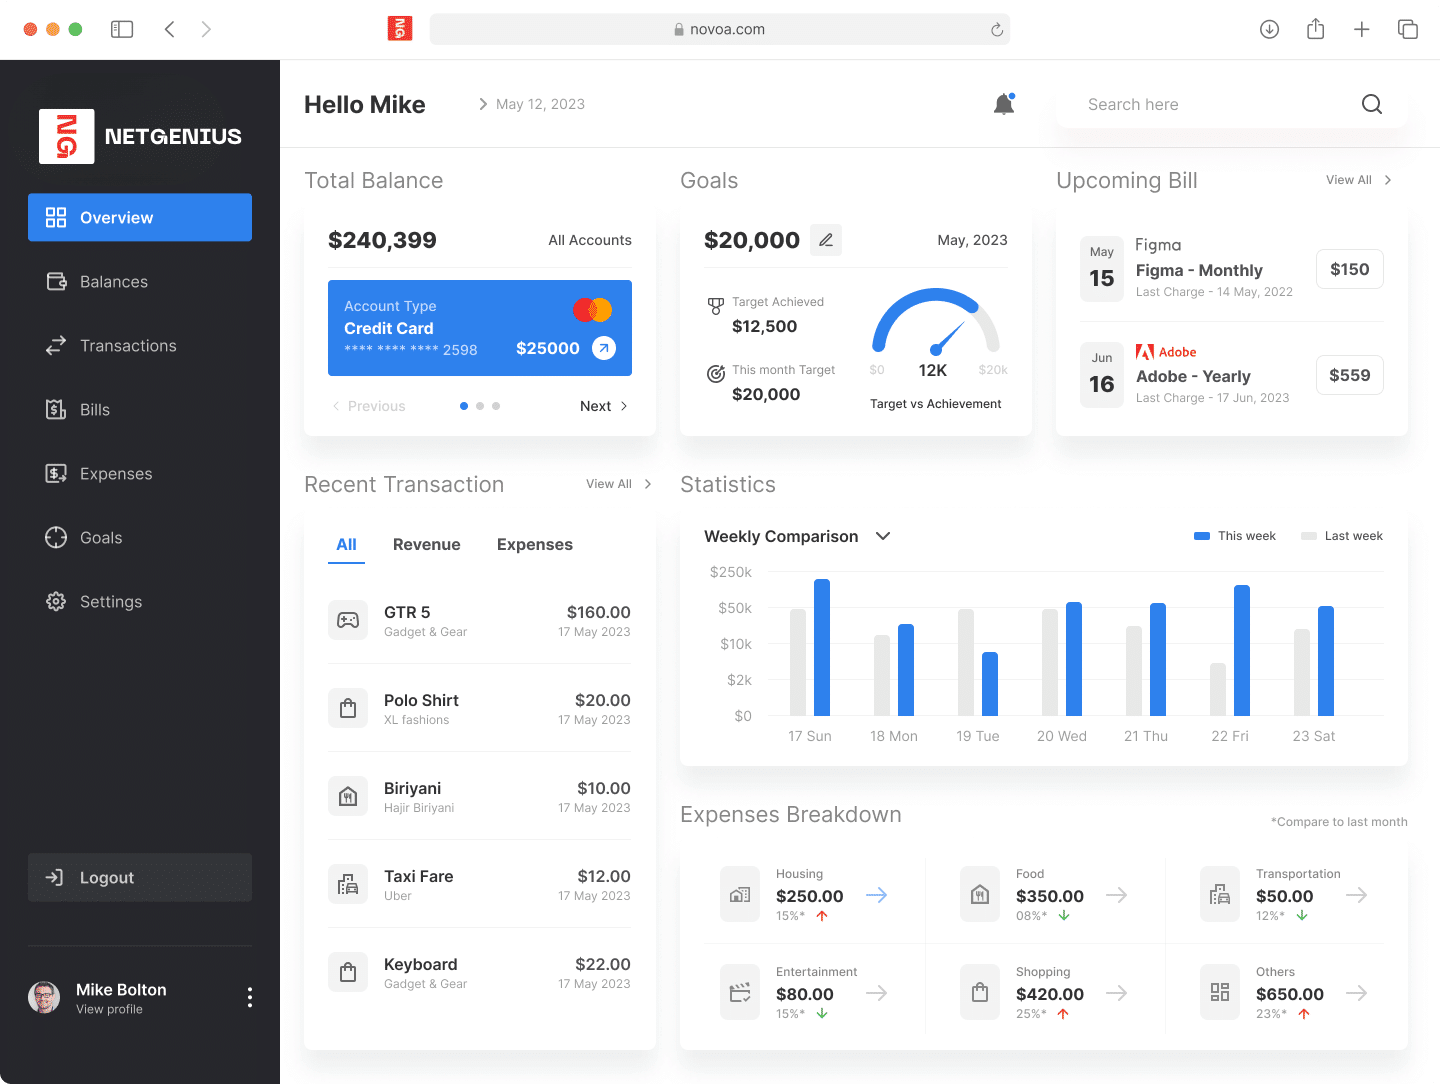Image resolution: width=1440 pixels, height=1084 pixels.
Task: Click the search magnifier icon
Action: (x=1372, y=104)
